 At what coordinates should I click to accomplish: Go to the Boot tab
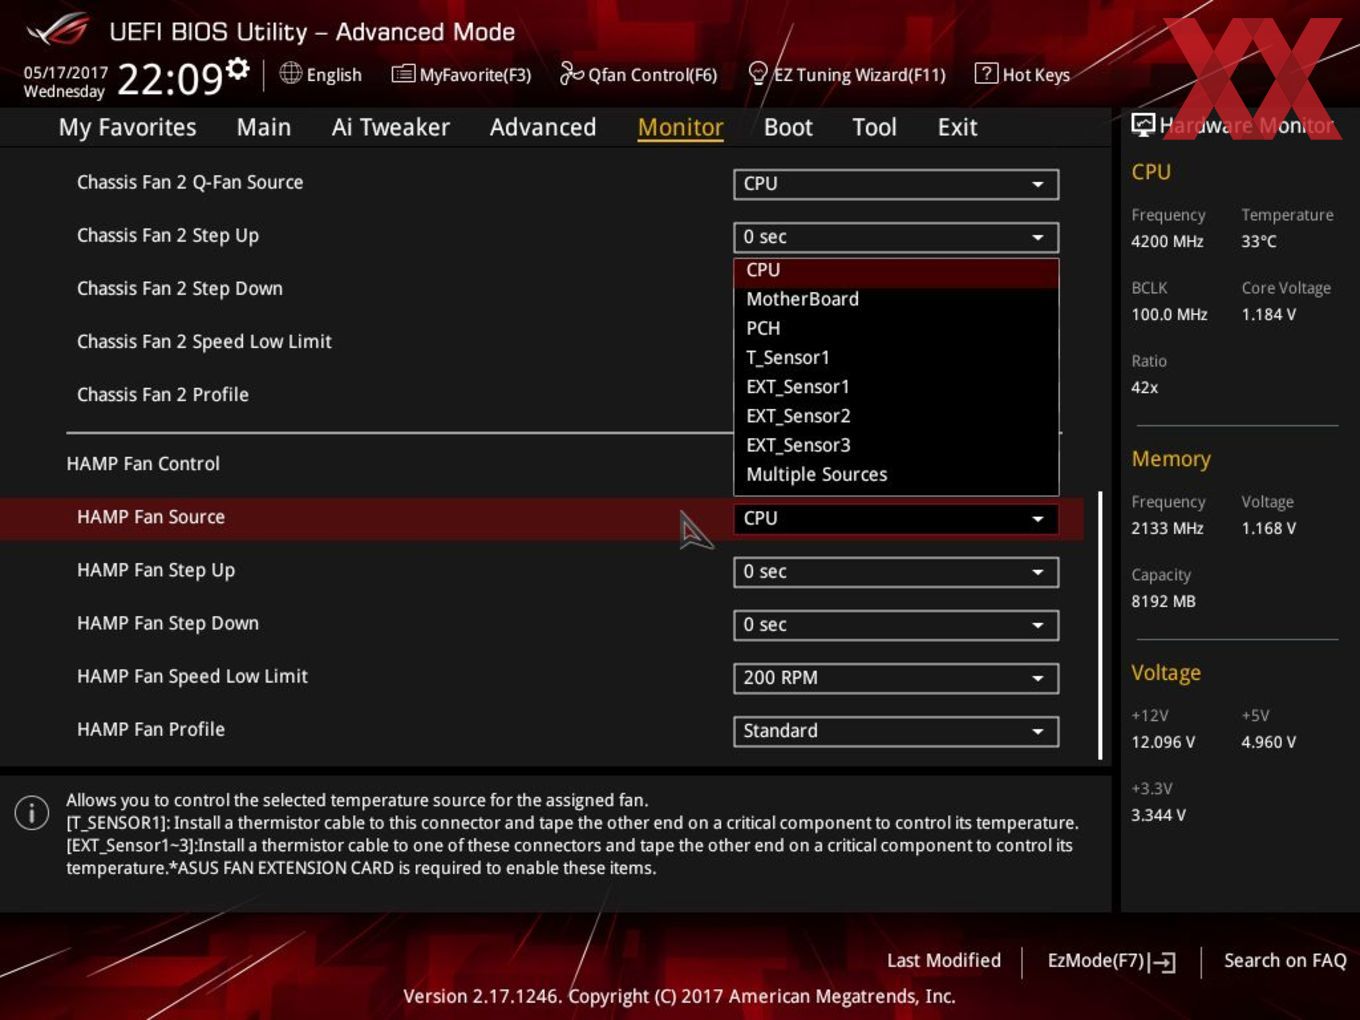tap(788, 127)
